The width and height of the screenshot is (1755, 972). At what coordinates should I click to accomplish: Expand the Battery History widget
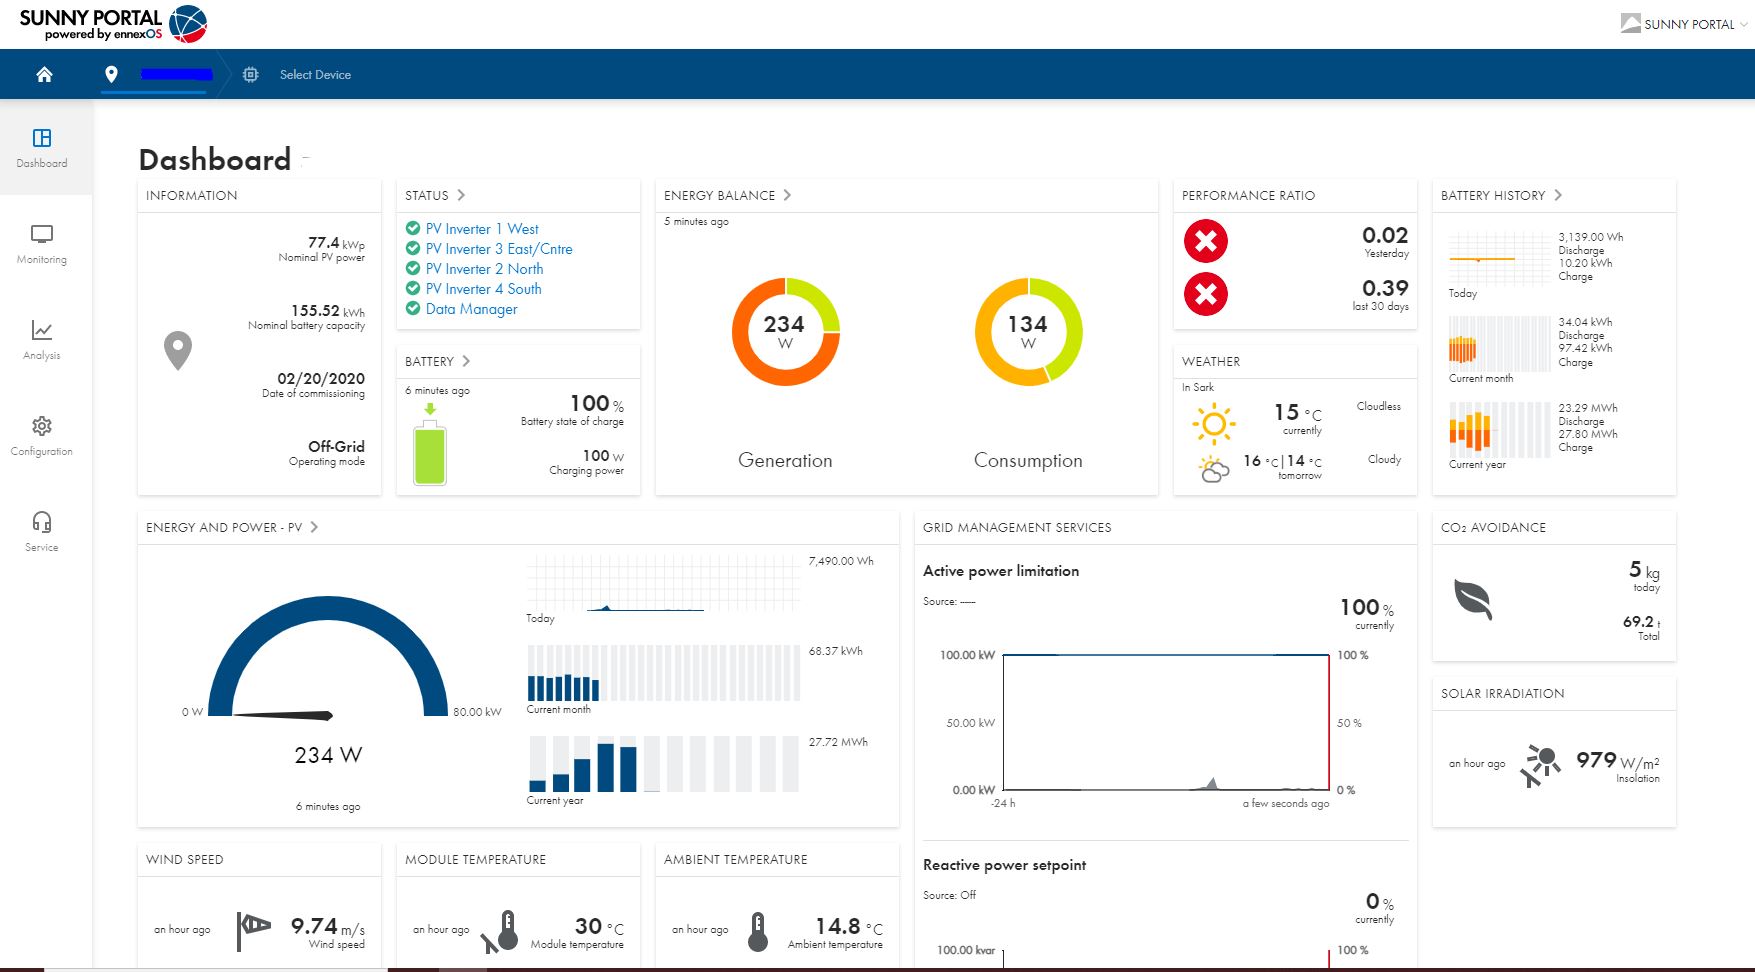[1558, 195]
